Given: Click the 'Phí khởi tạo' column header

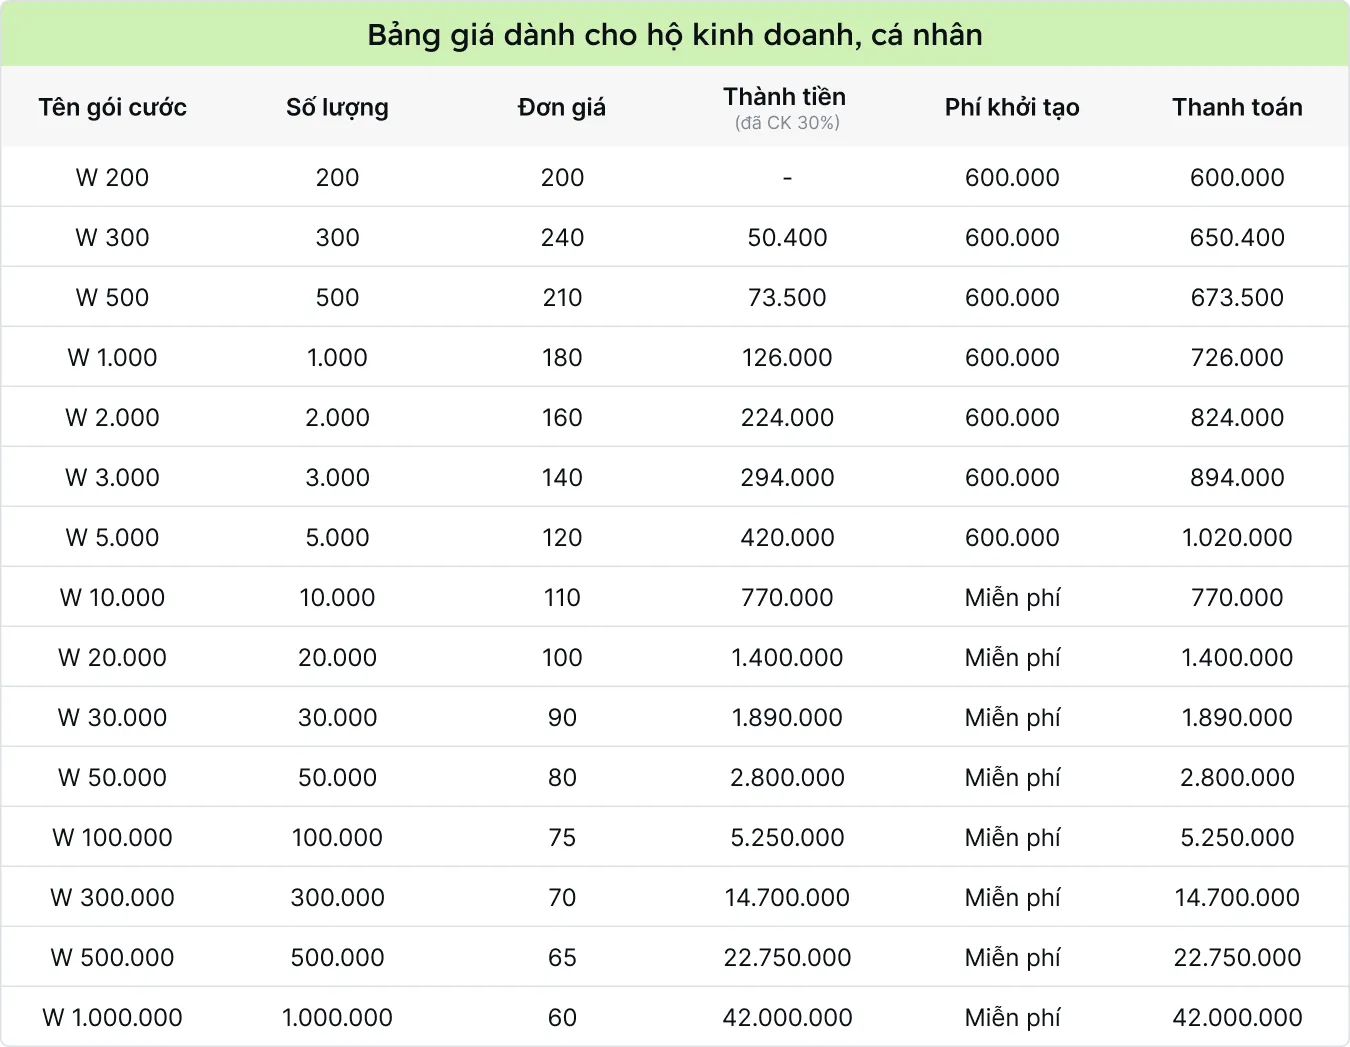Looking at the screenshot, I should [x=1012, y=107].
